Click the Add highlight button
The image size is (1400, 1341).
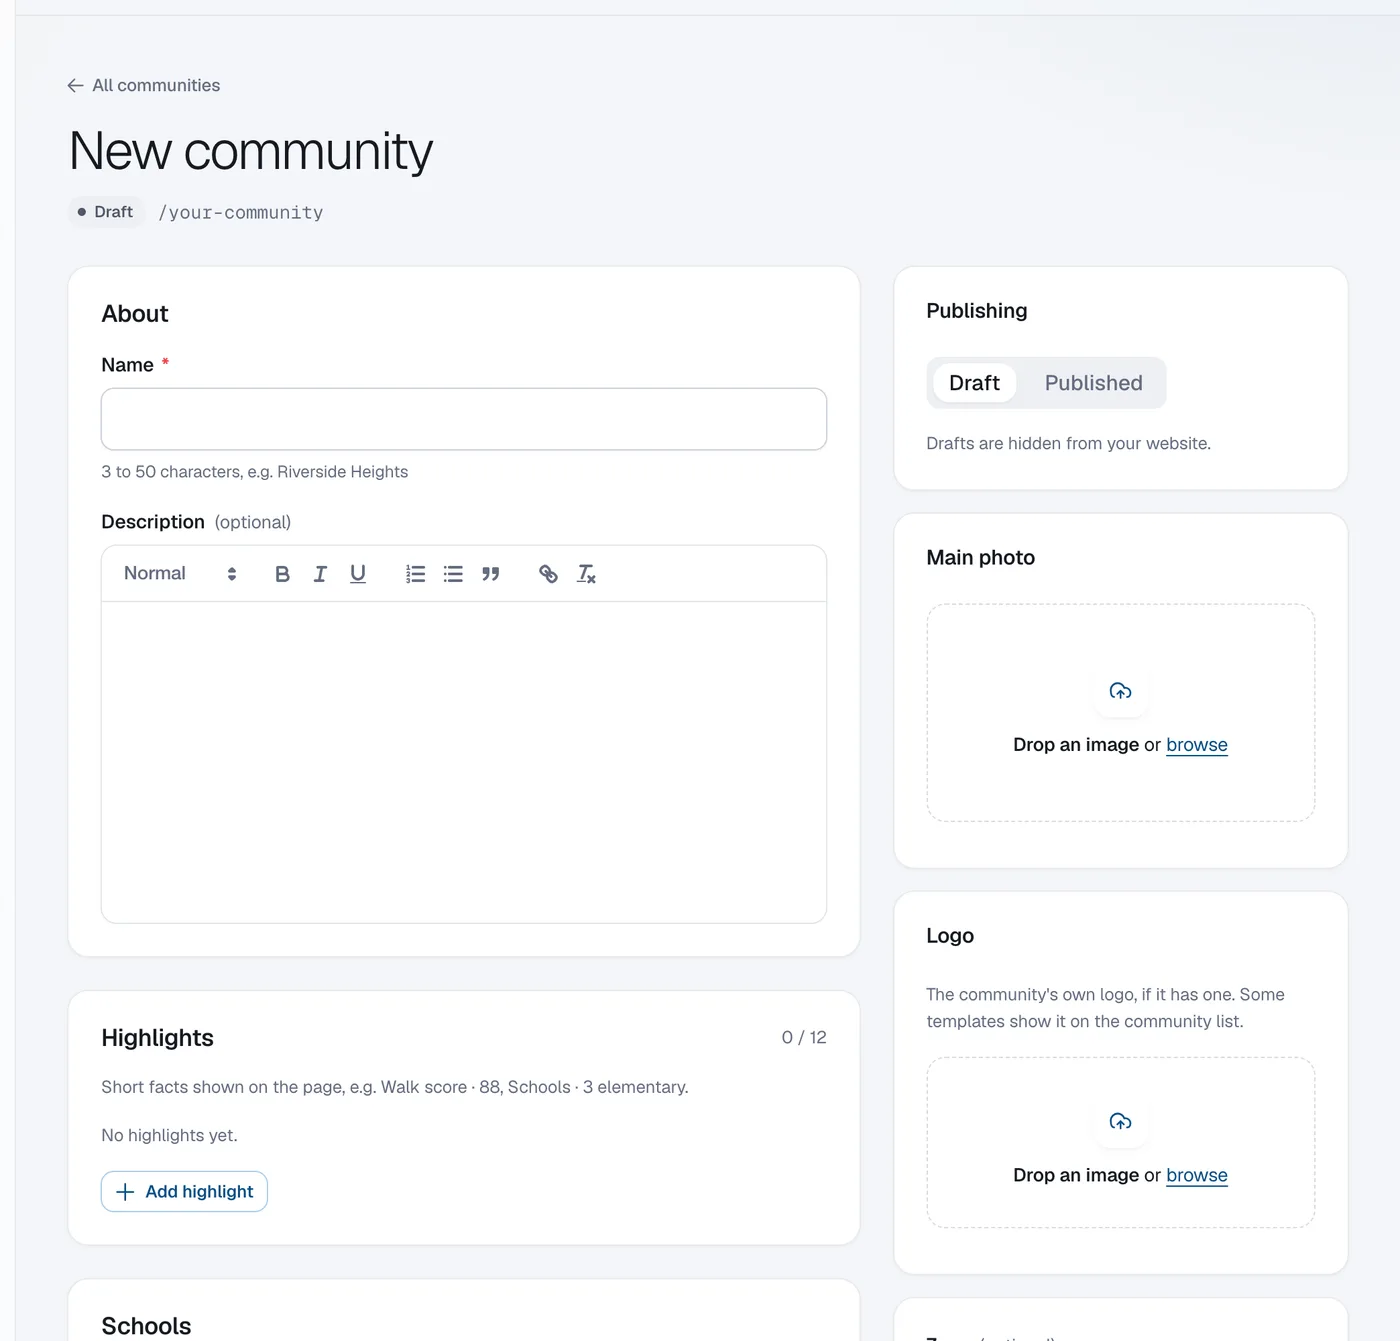tap(184, 1191)
